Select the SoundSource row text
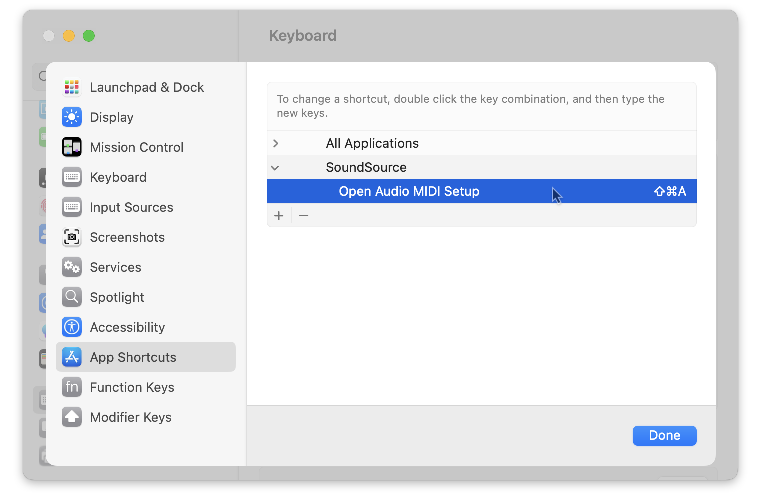 pos(366,168)
